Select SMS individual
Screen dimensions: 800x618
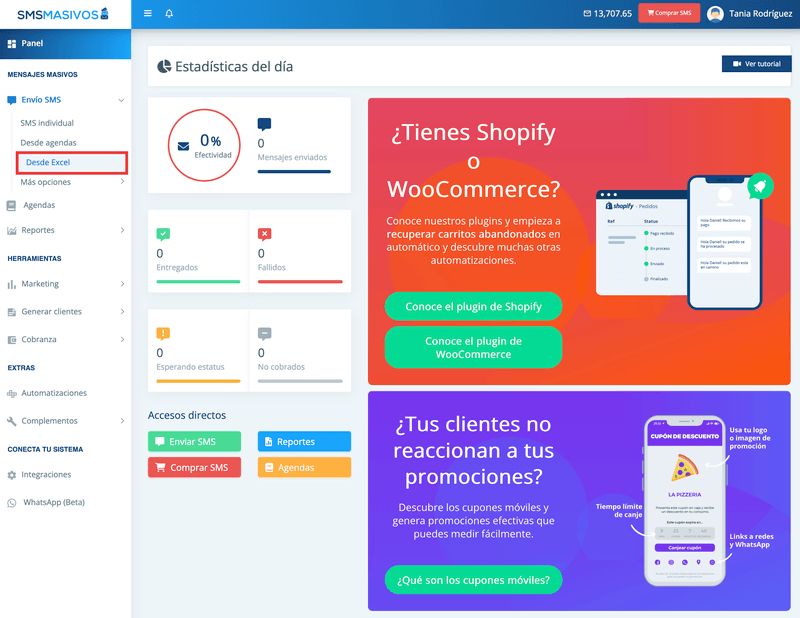(47, 123)
